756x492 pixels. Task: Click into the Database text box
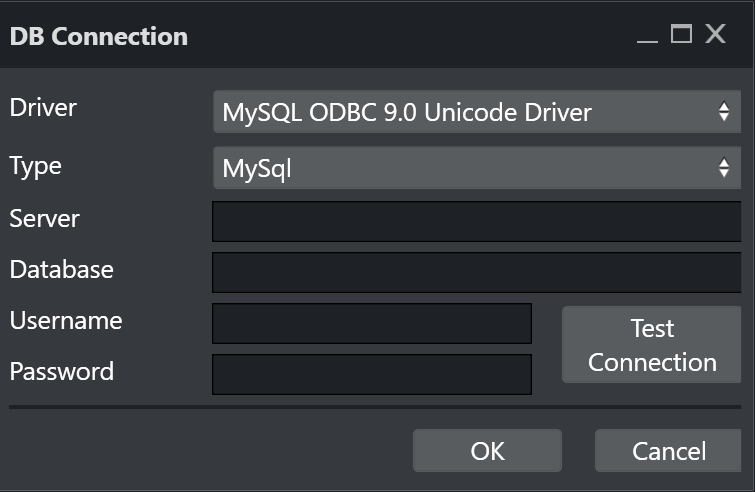[x=476, y=272]
